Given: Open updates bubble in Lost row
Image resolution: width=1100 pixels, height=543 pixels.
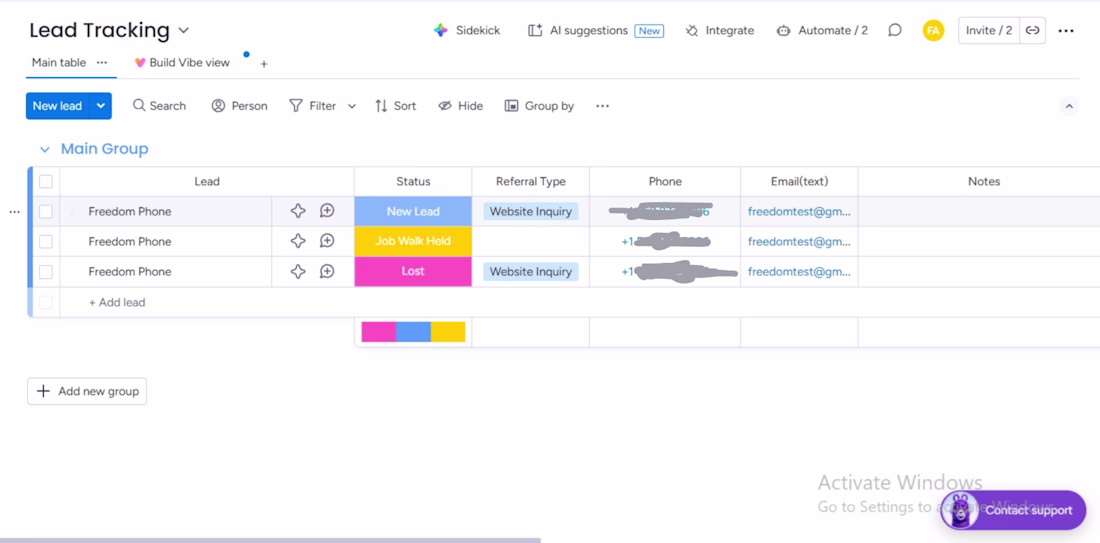Looking at the screenshot, I should tap(327, 272).
